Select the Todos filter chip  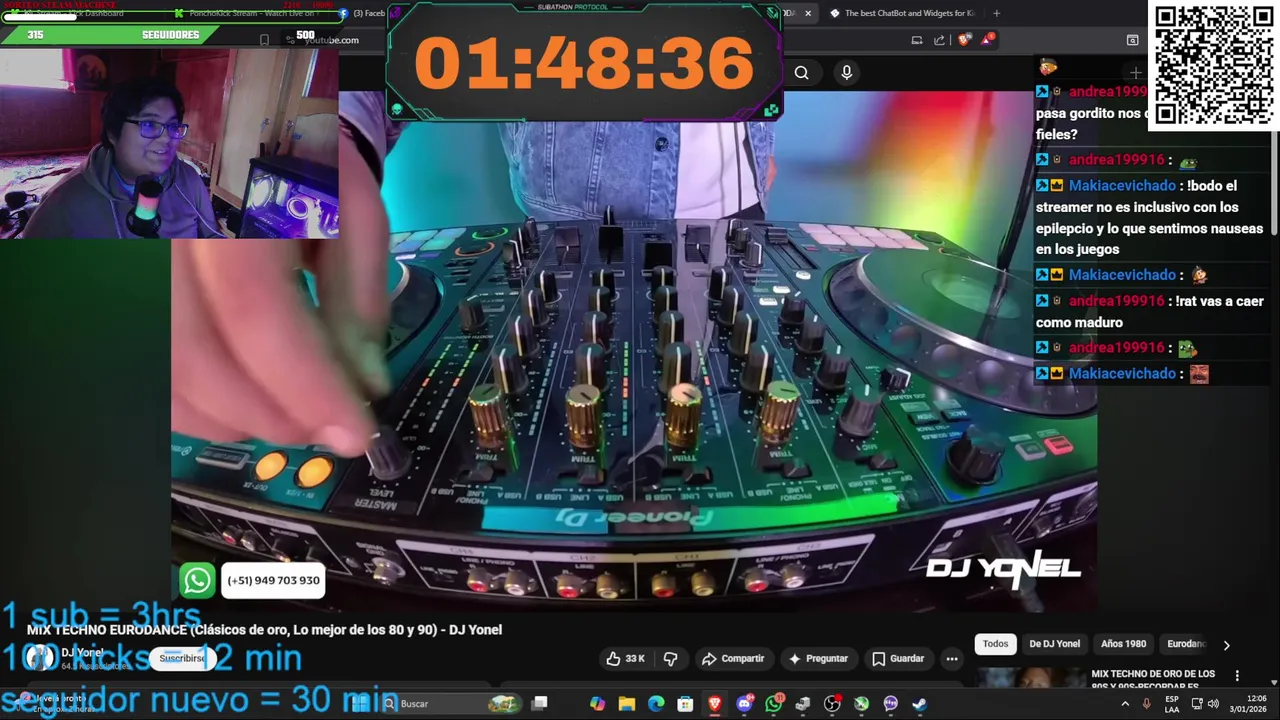point(995,644)
